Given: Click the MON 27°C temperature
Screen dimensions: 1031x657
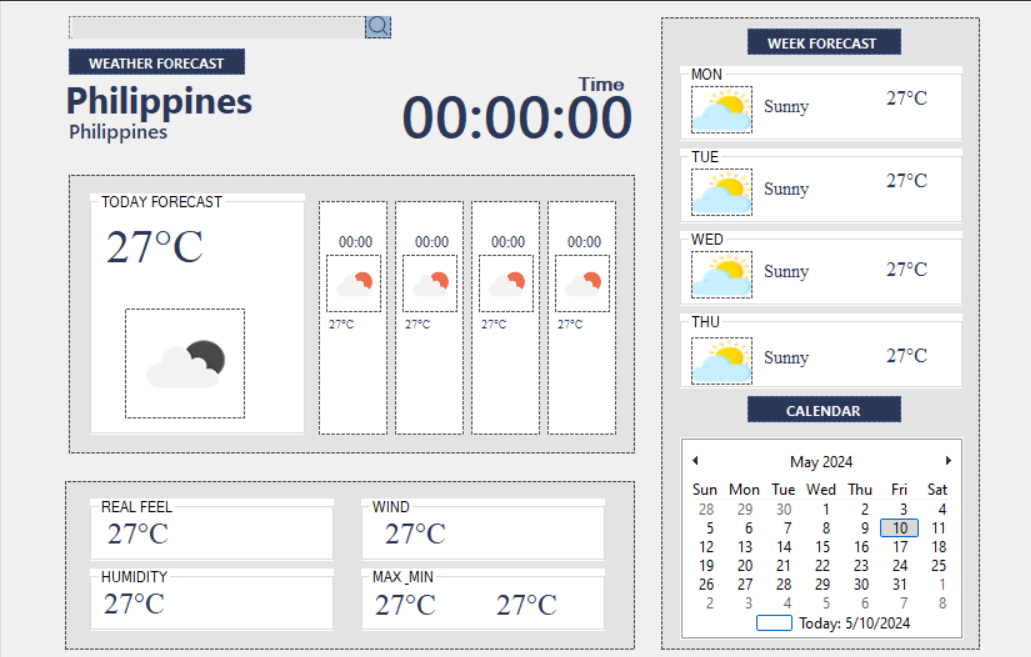Looking at the screenshot, I should [x=907, y=98].
